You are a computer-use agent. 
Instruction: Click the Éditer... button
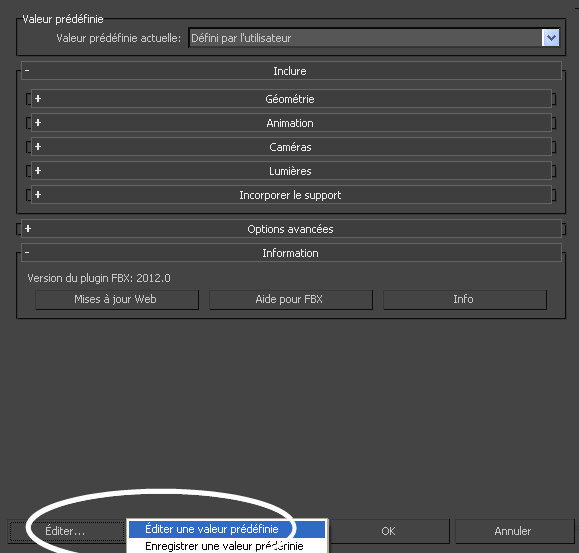(65, 531)
